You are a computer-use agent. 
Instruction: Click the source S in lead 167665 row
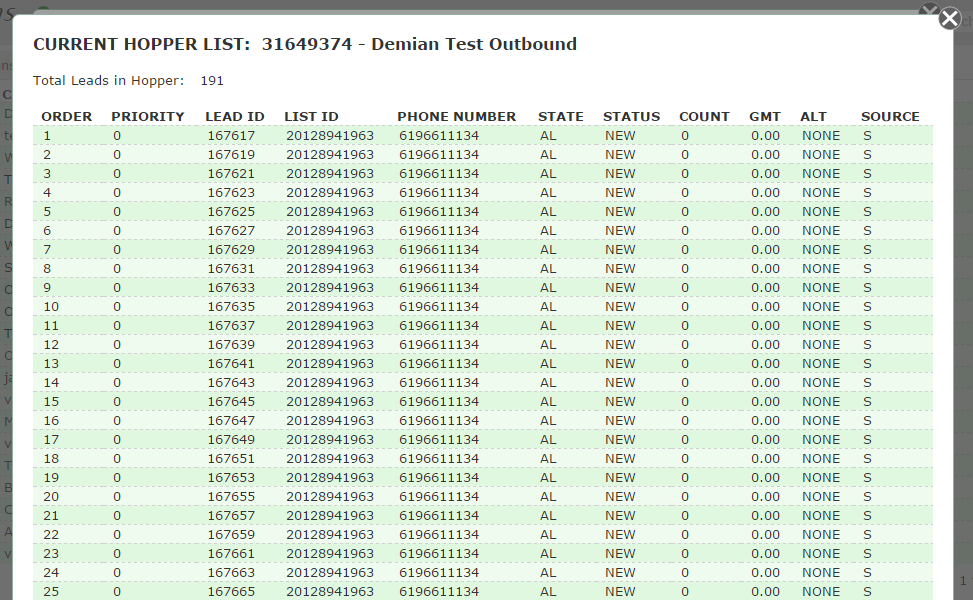point(867,591)
